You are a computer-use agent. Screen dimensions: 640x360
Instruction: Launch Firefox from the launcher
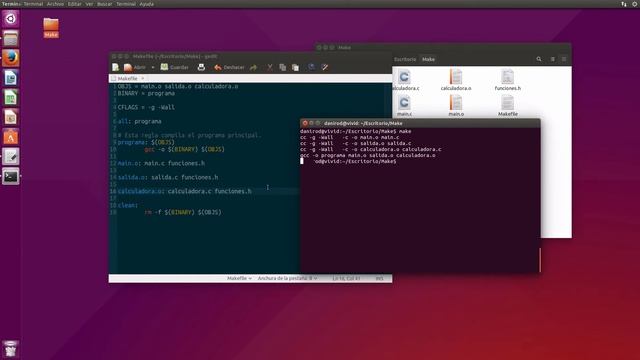click(x=11, y=58)
